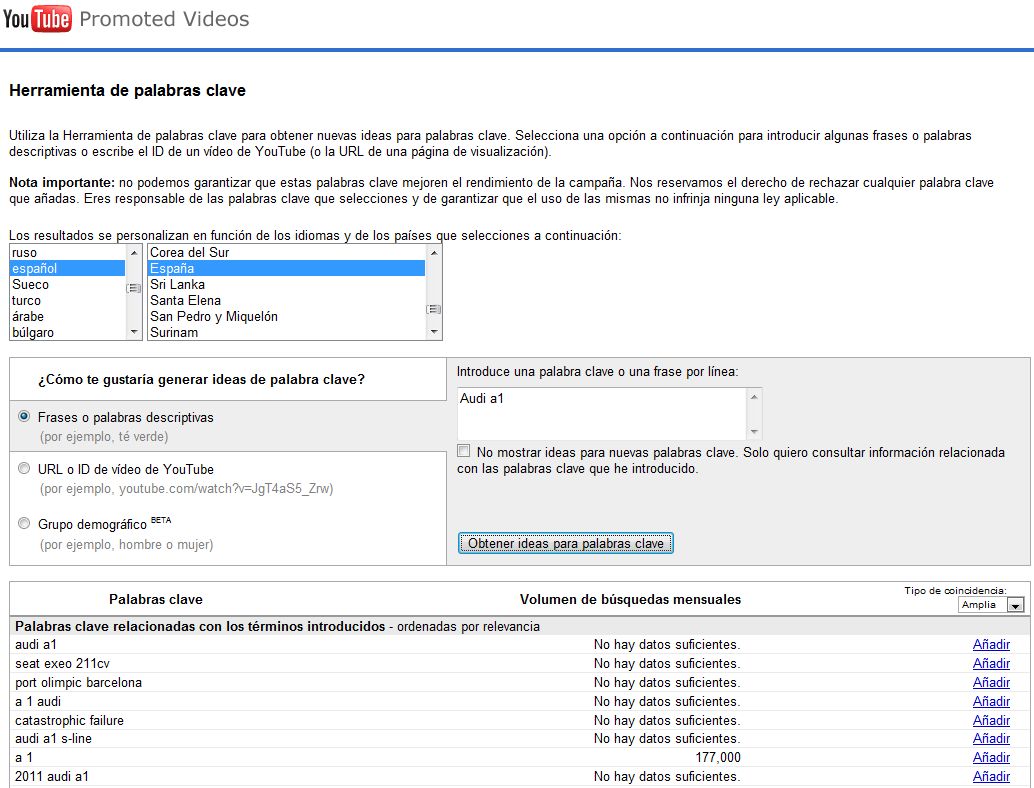
Task: Click the '177,000' search volume value
Action: coord(718,758)
